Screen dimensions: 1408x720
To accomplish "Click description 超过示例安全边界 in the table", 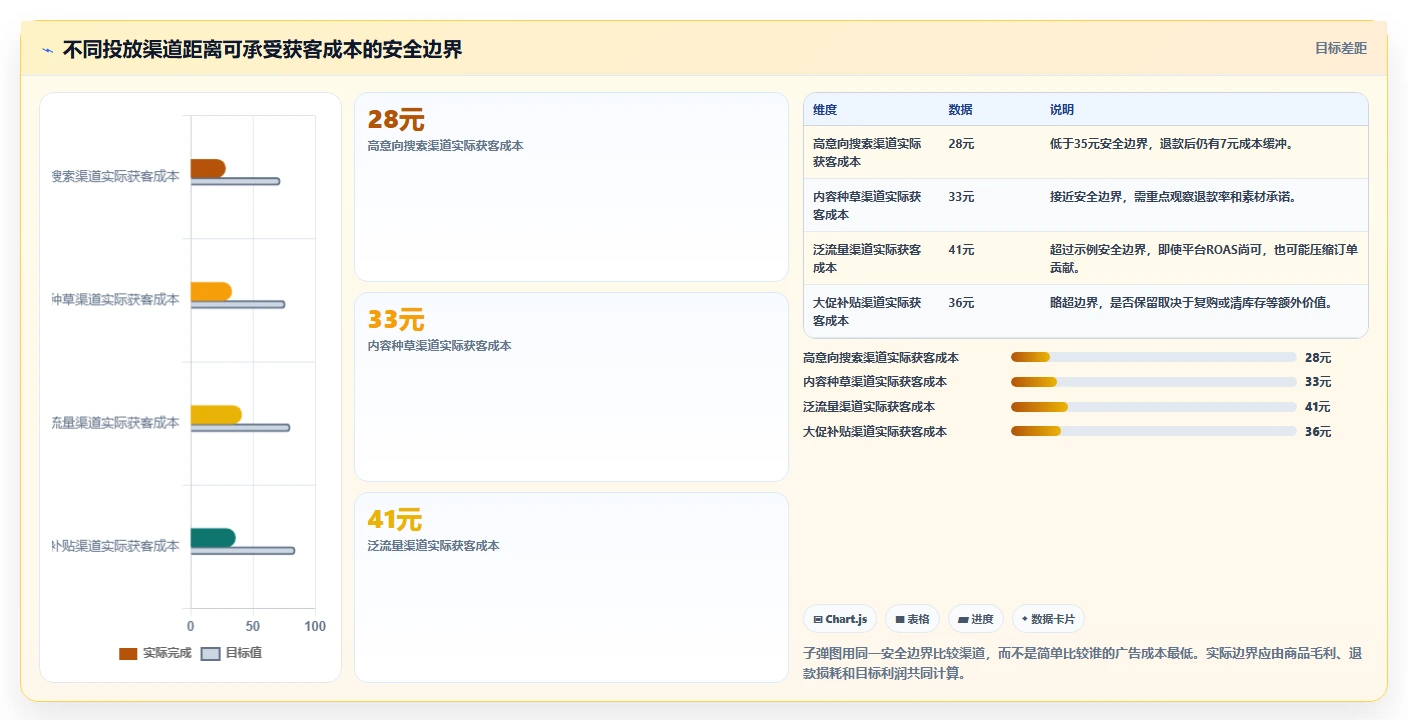I will (x=1204, y=258).
